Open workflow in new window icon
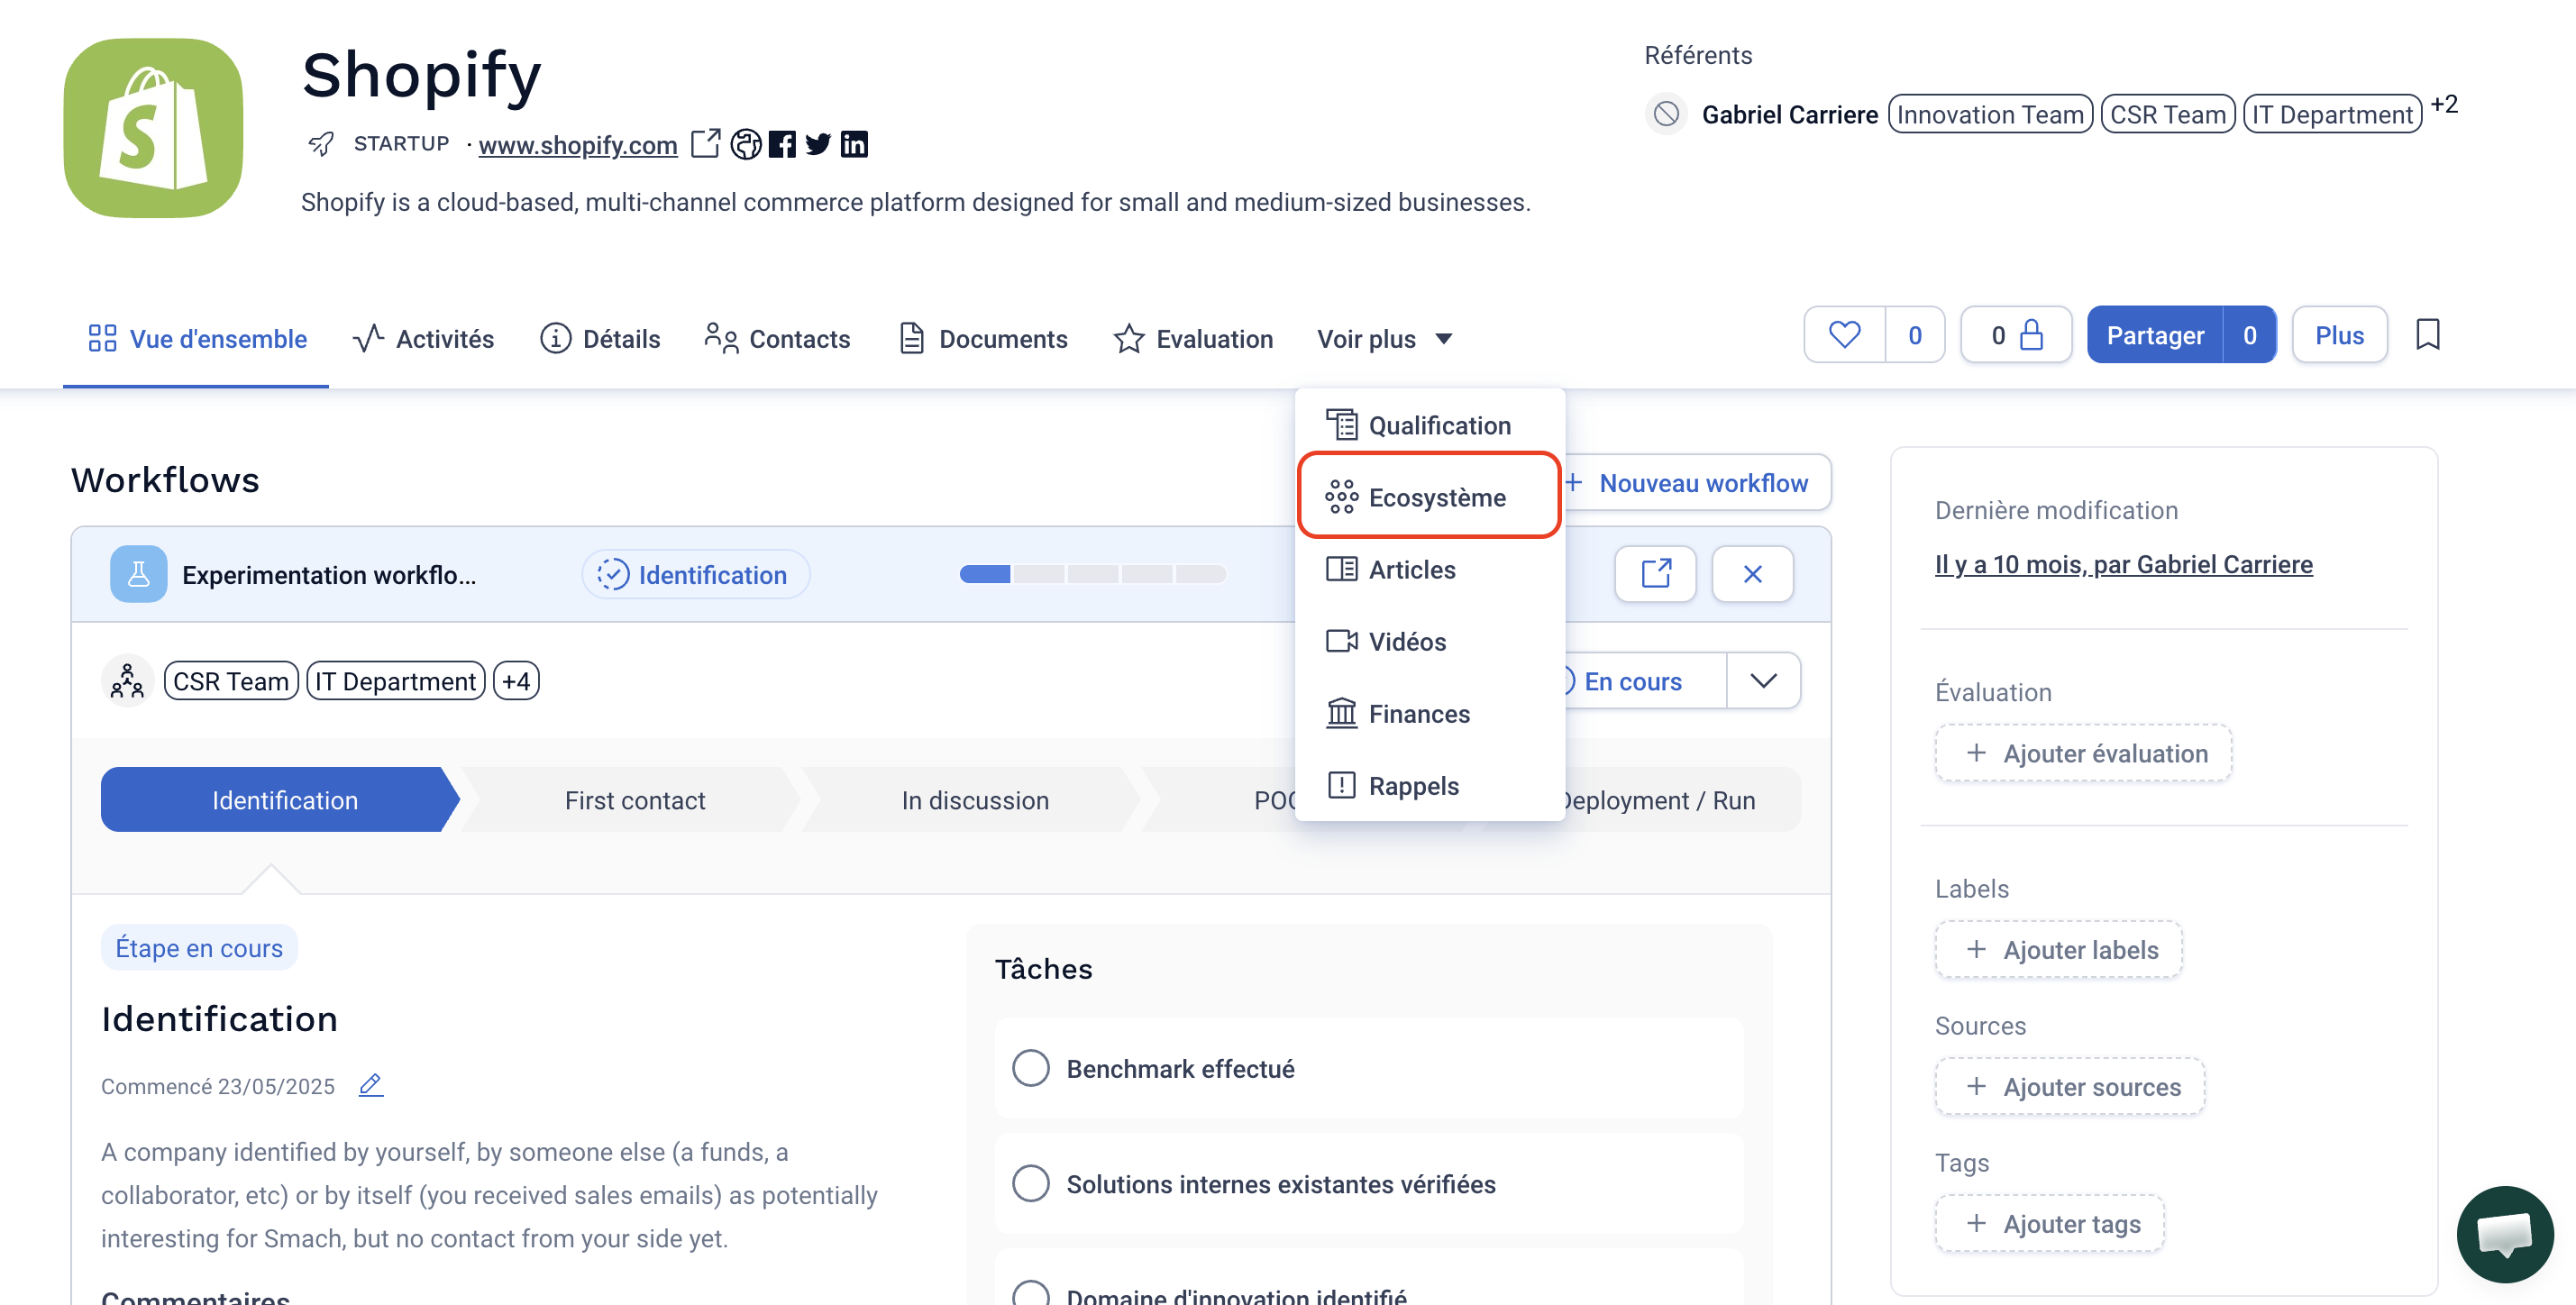 pos(1656,574)
